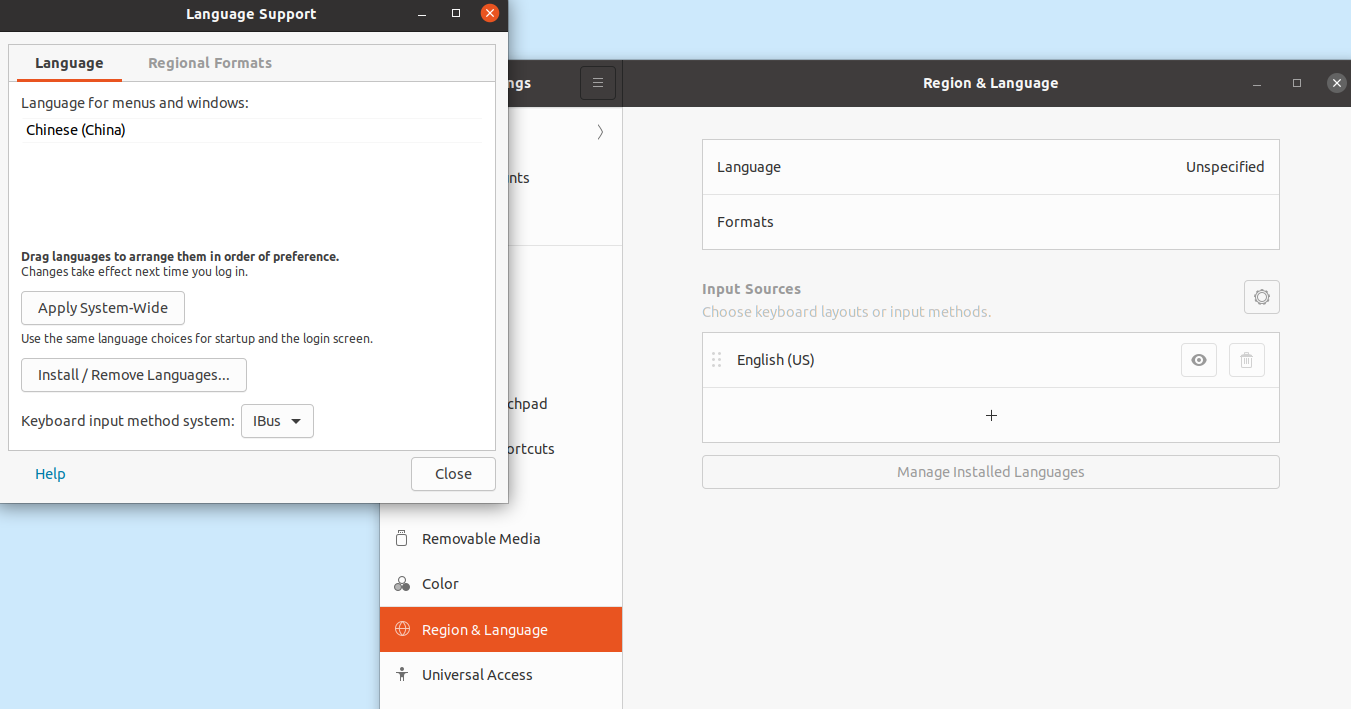
Task: Click the English (US) input source label
Action: click(x=776, y=360)
